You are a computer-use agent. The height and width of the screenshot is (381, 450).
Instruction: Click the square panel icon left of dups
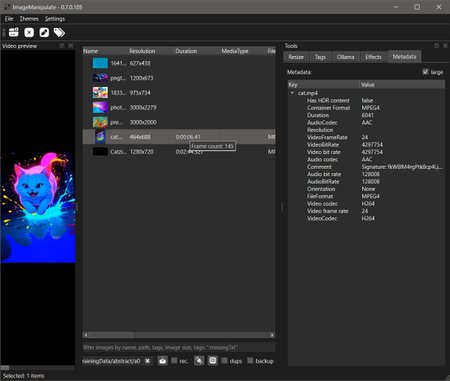(x=213, y=361)
